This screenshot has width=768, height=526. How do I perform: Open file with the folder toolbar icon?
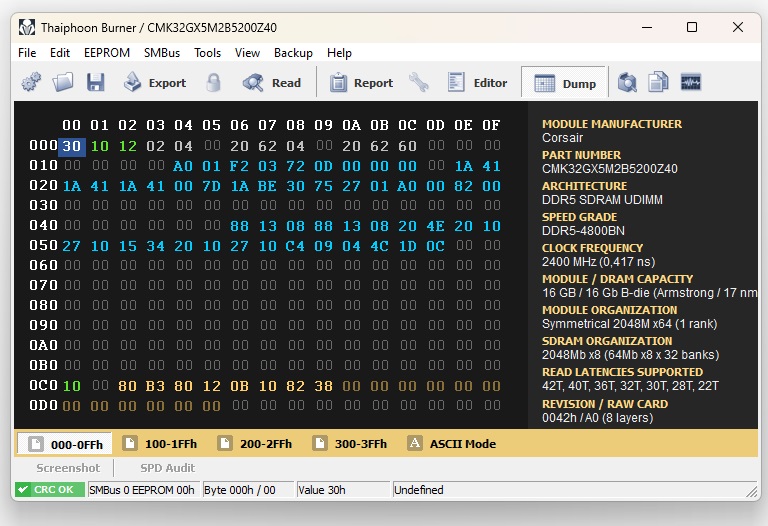[x=63, y=82]
